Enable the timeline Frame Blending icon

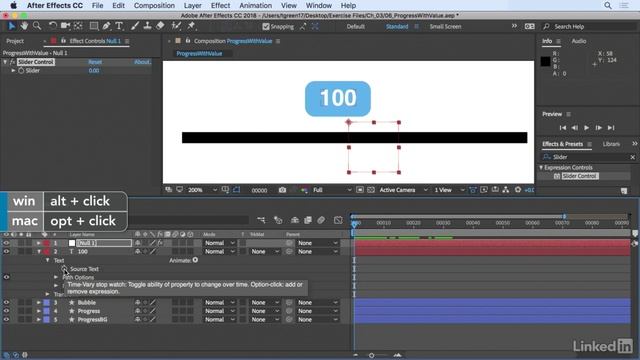pos(308,220)
